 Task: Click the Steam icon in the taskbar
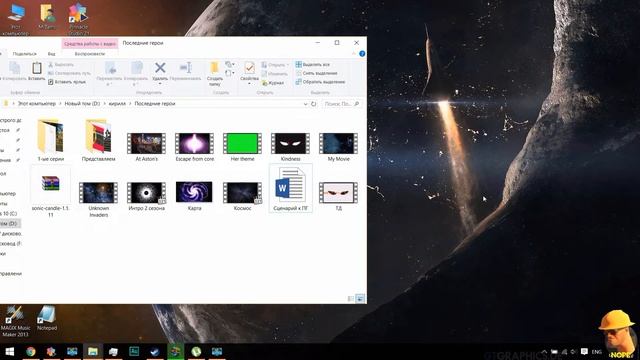tap(155, 351)
